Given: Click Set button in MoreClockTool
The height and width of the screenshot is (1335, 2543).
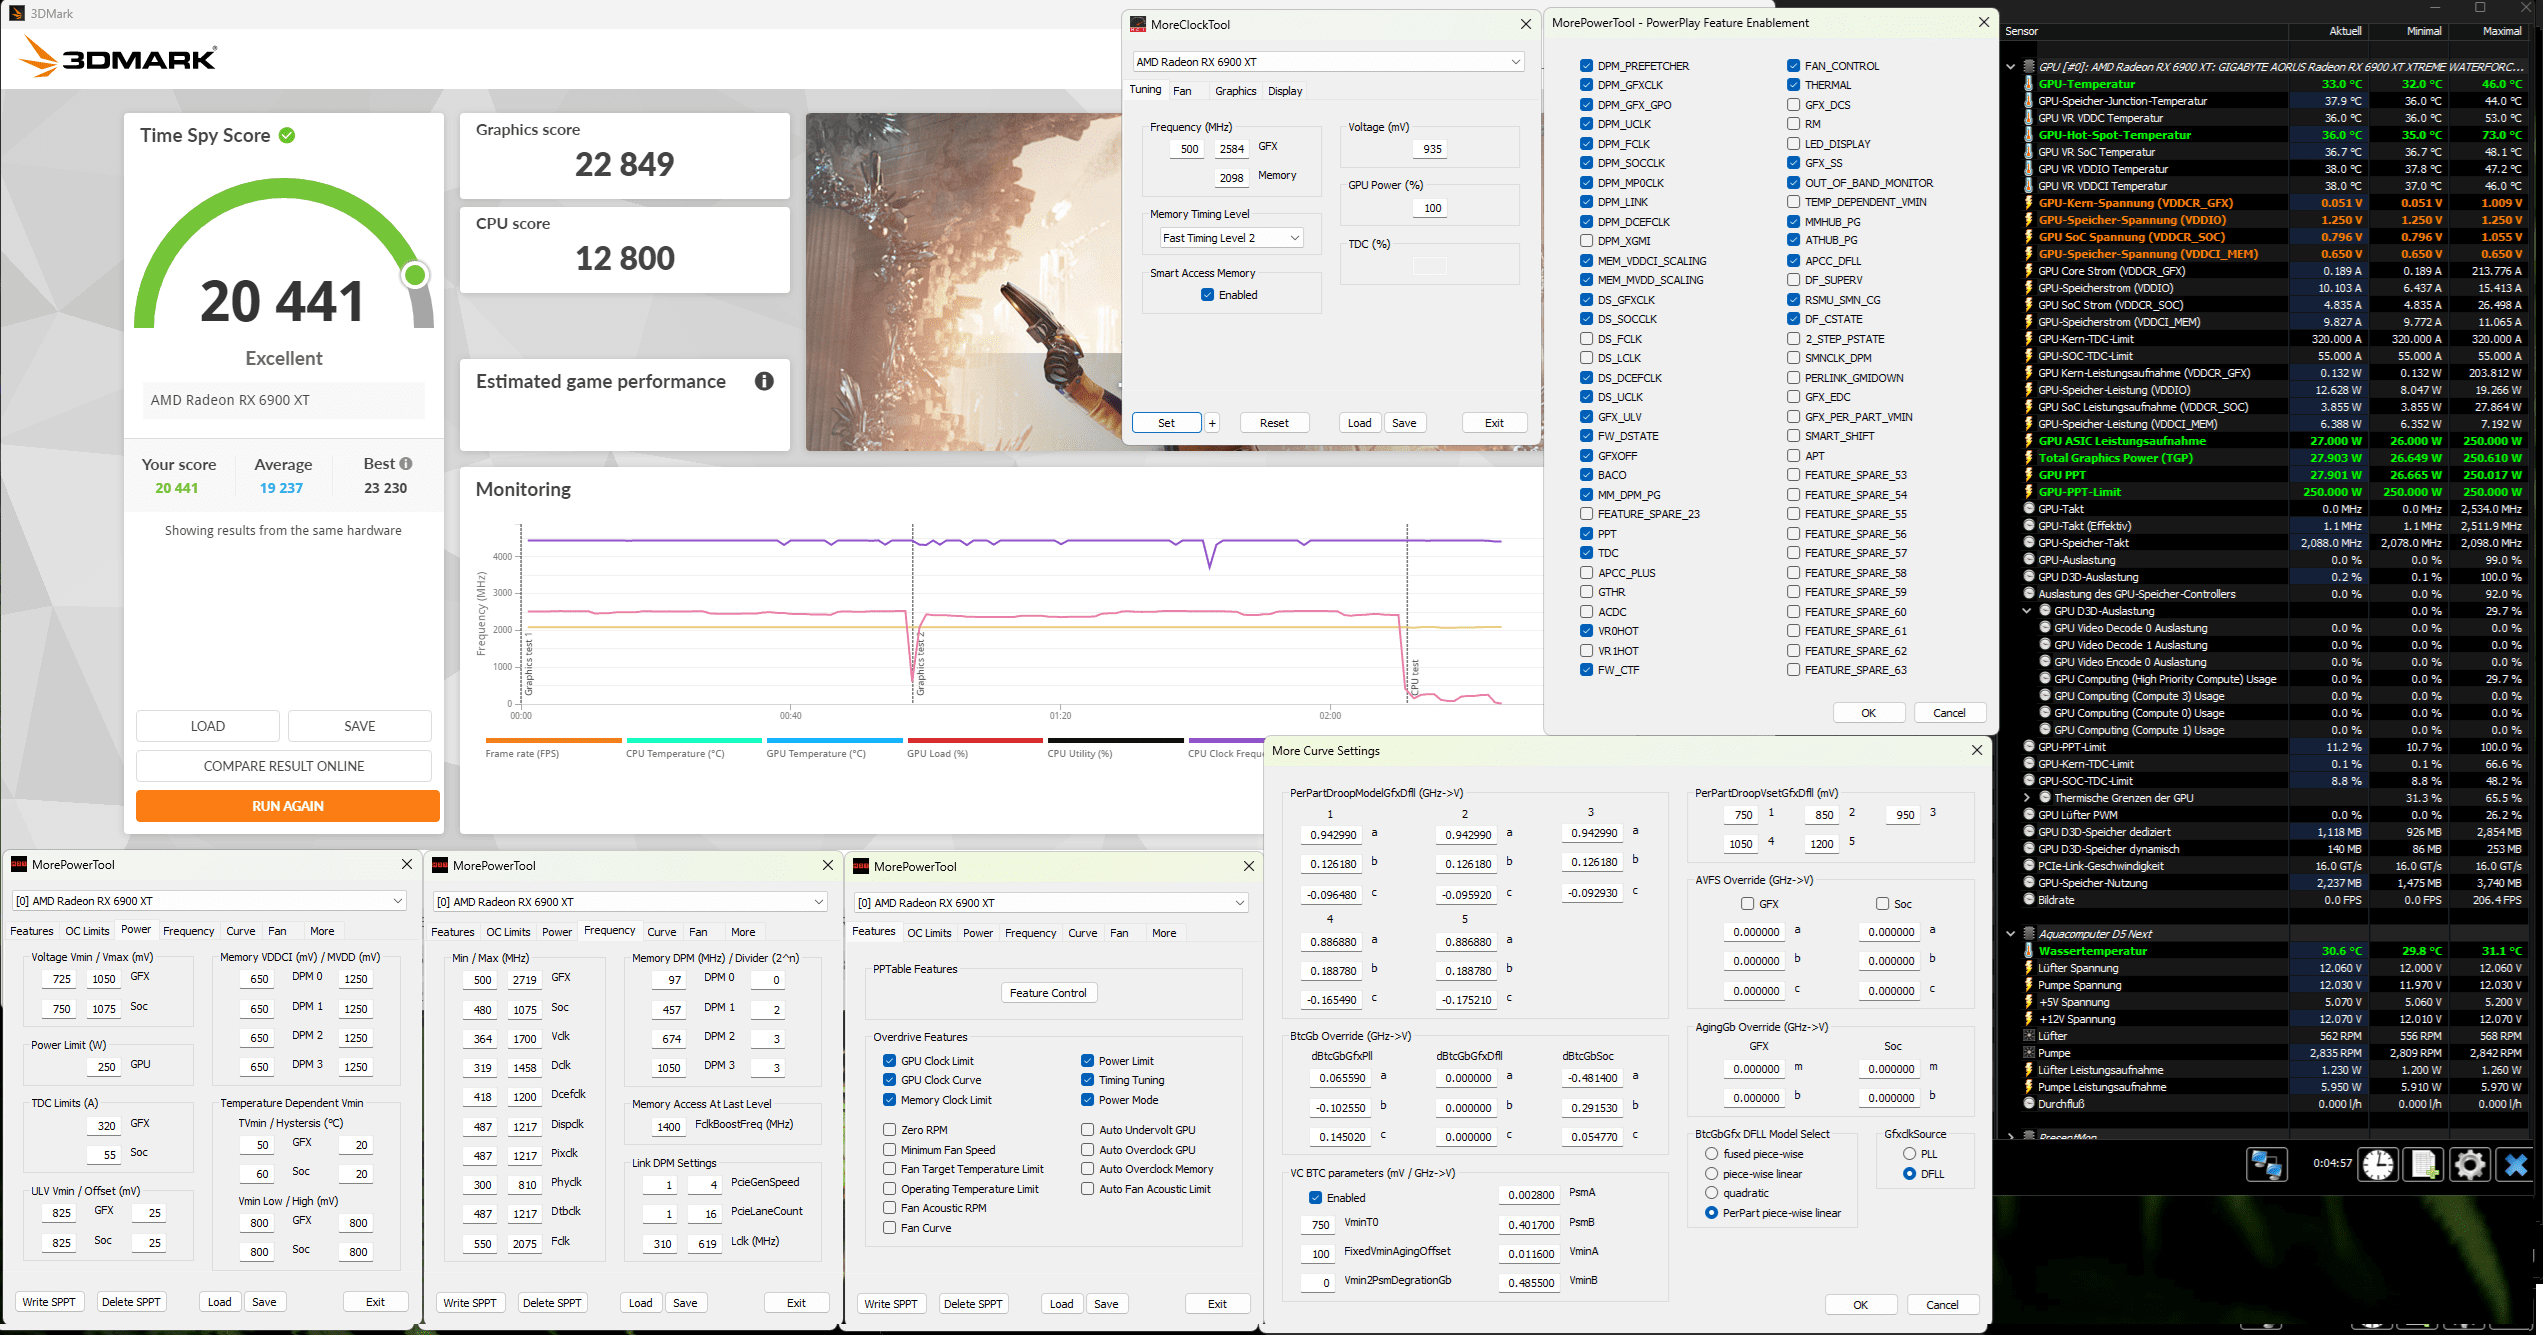Looking at the screenshot, I should 1166,423.
